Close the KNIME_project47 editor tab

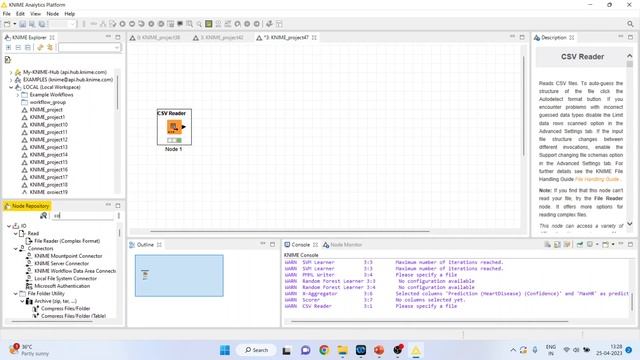point(314,38)
